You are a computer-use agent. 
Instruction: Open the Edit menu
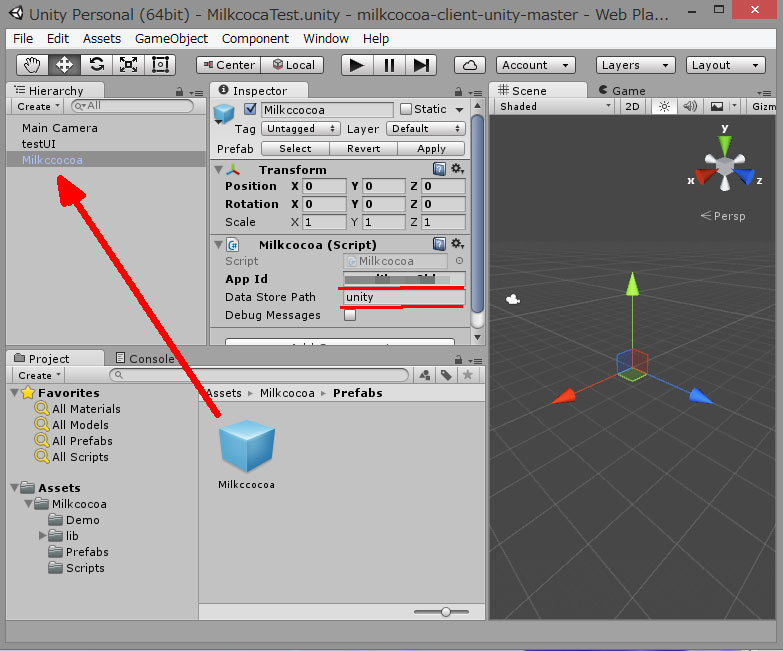(x=58, y=38)
